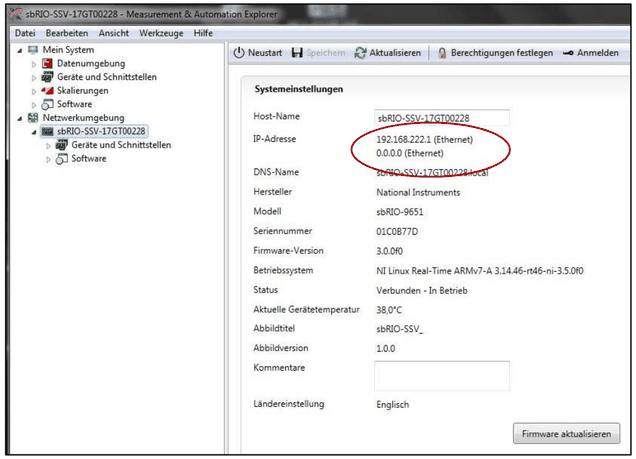The height and width of the screenshot is (459, 636).
Task: Click Geräte und Schnittstellen icon under Mein System
Action: tap(47, 77)
